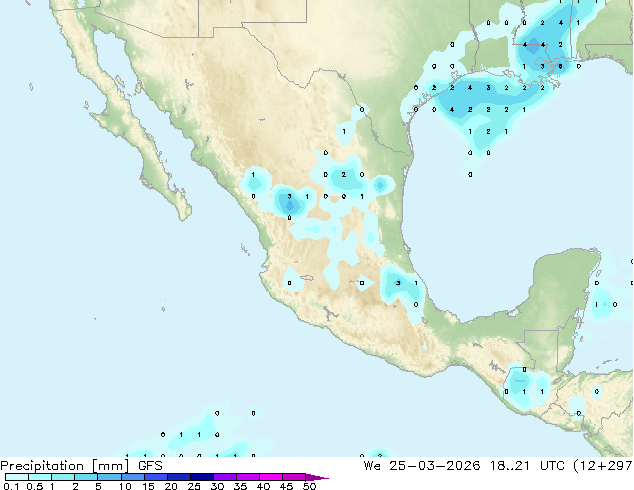Click the 0.1–0.5 mm legend color swatch
634x490 pixels.
pyautogui.click(x=17, y=477)
